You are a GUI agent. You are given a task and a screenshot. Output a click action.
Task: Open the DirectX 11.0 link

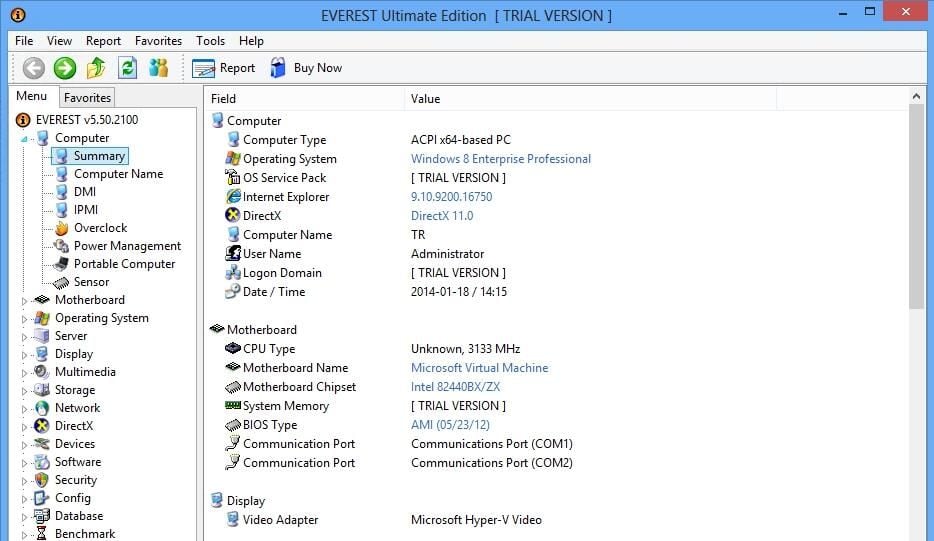click(442, 216)
